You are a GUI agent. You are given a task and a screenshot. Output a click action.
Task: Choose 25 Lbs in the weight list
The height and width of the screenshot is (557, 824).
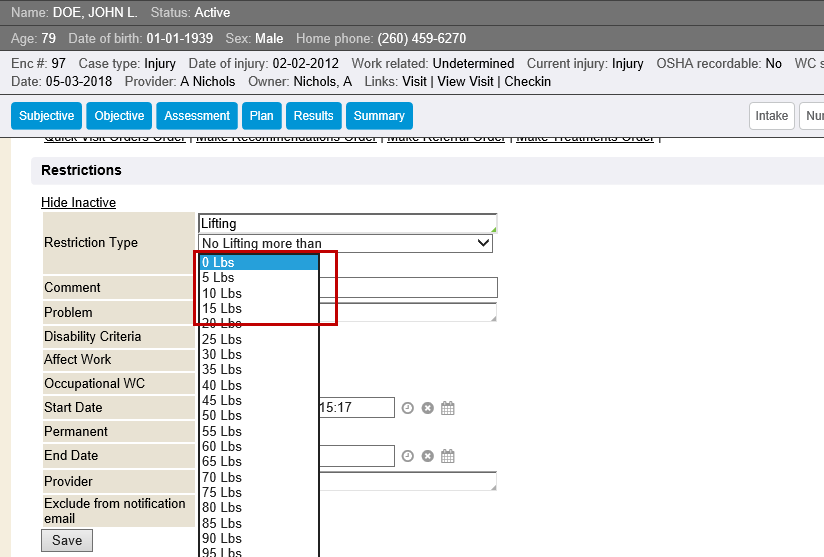(x=258, y=339)
